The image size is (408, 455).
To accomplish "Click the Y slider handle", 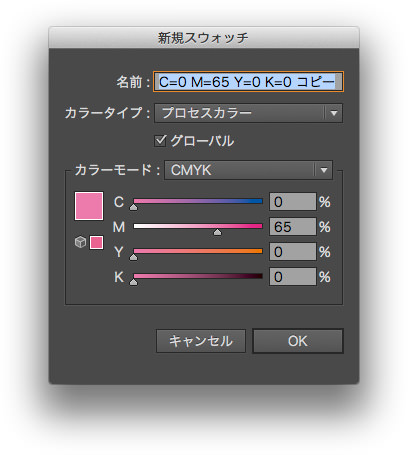I will (133, 257).
